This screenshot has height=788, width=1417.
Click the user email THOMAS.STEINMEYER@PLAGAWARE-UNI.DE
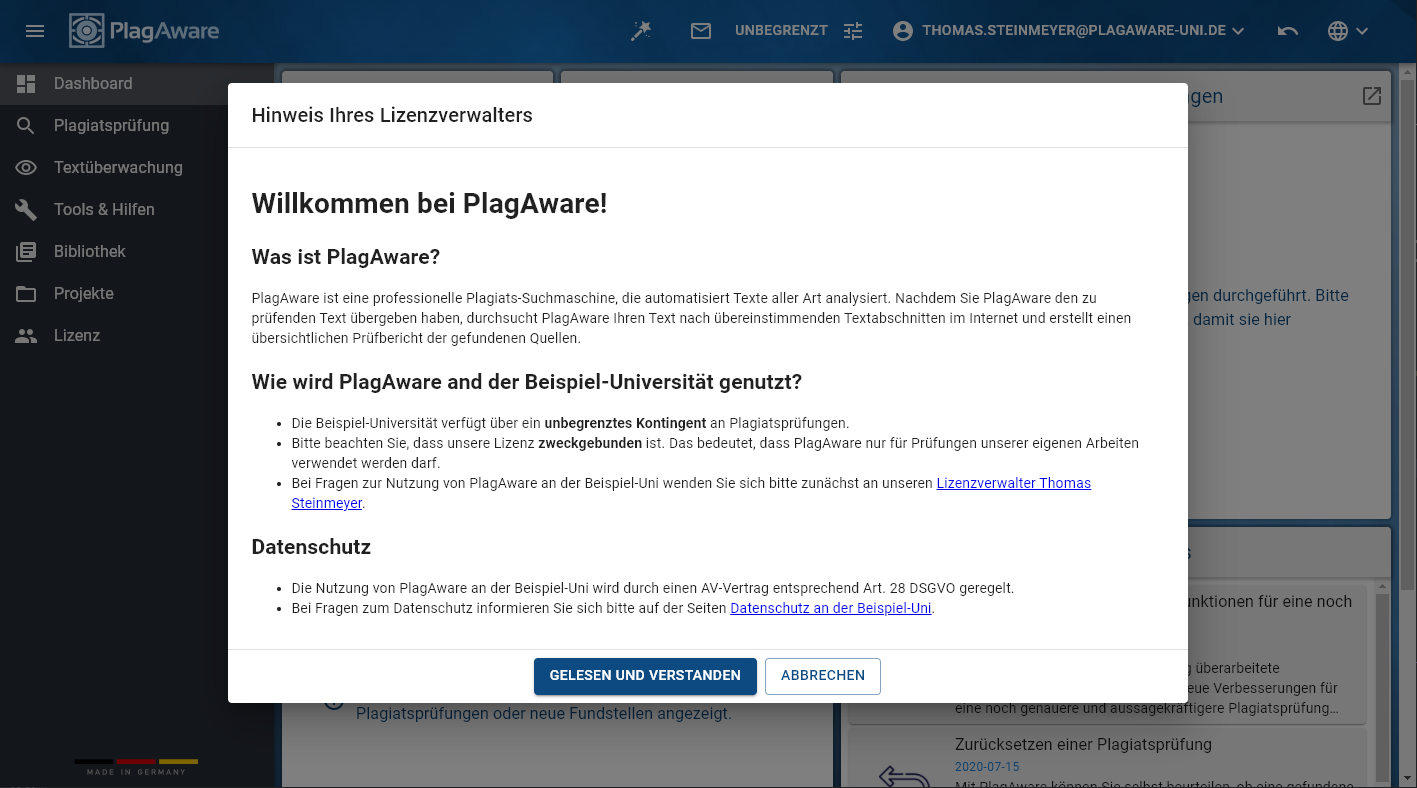click(1074, 31)
